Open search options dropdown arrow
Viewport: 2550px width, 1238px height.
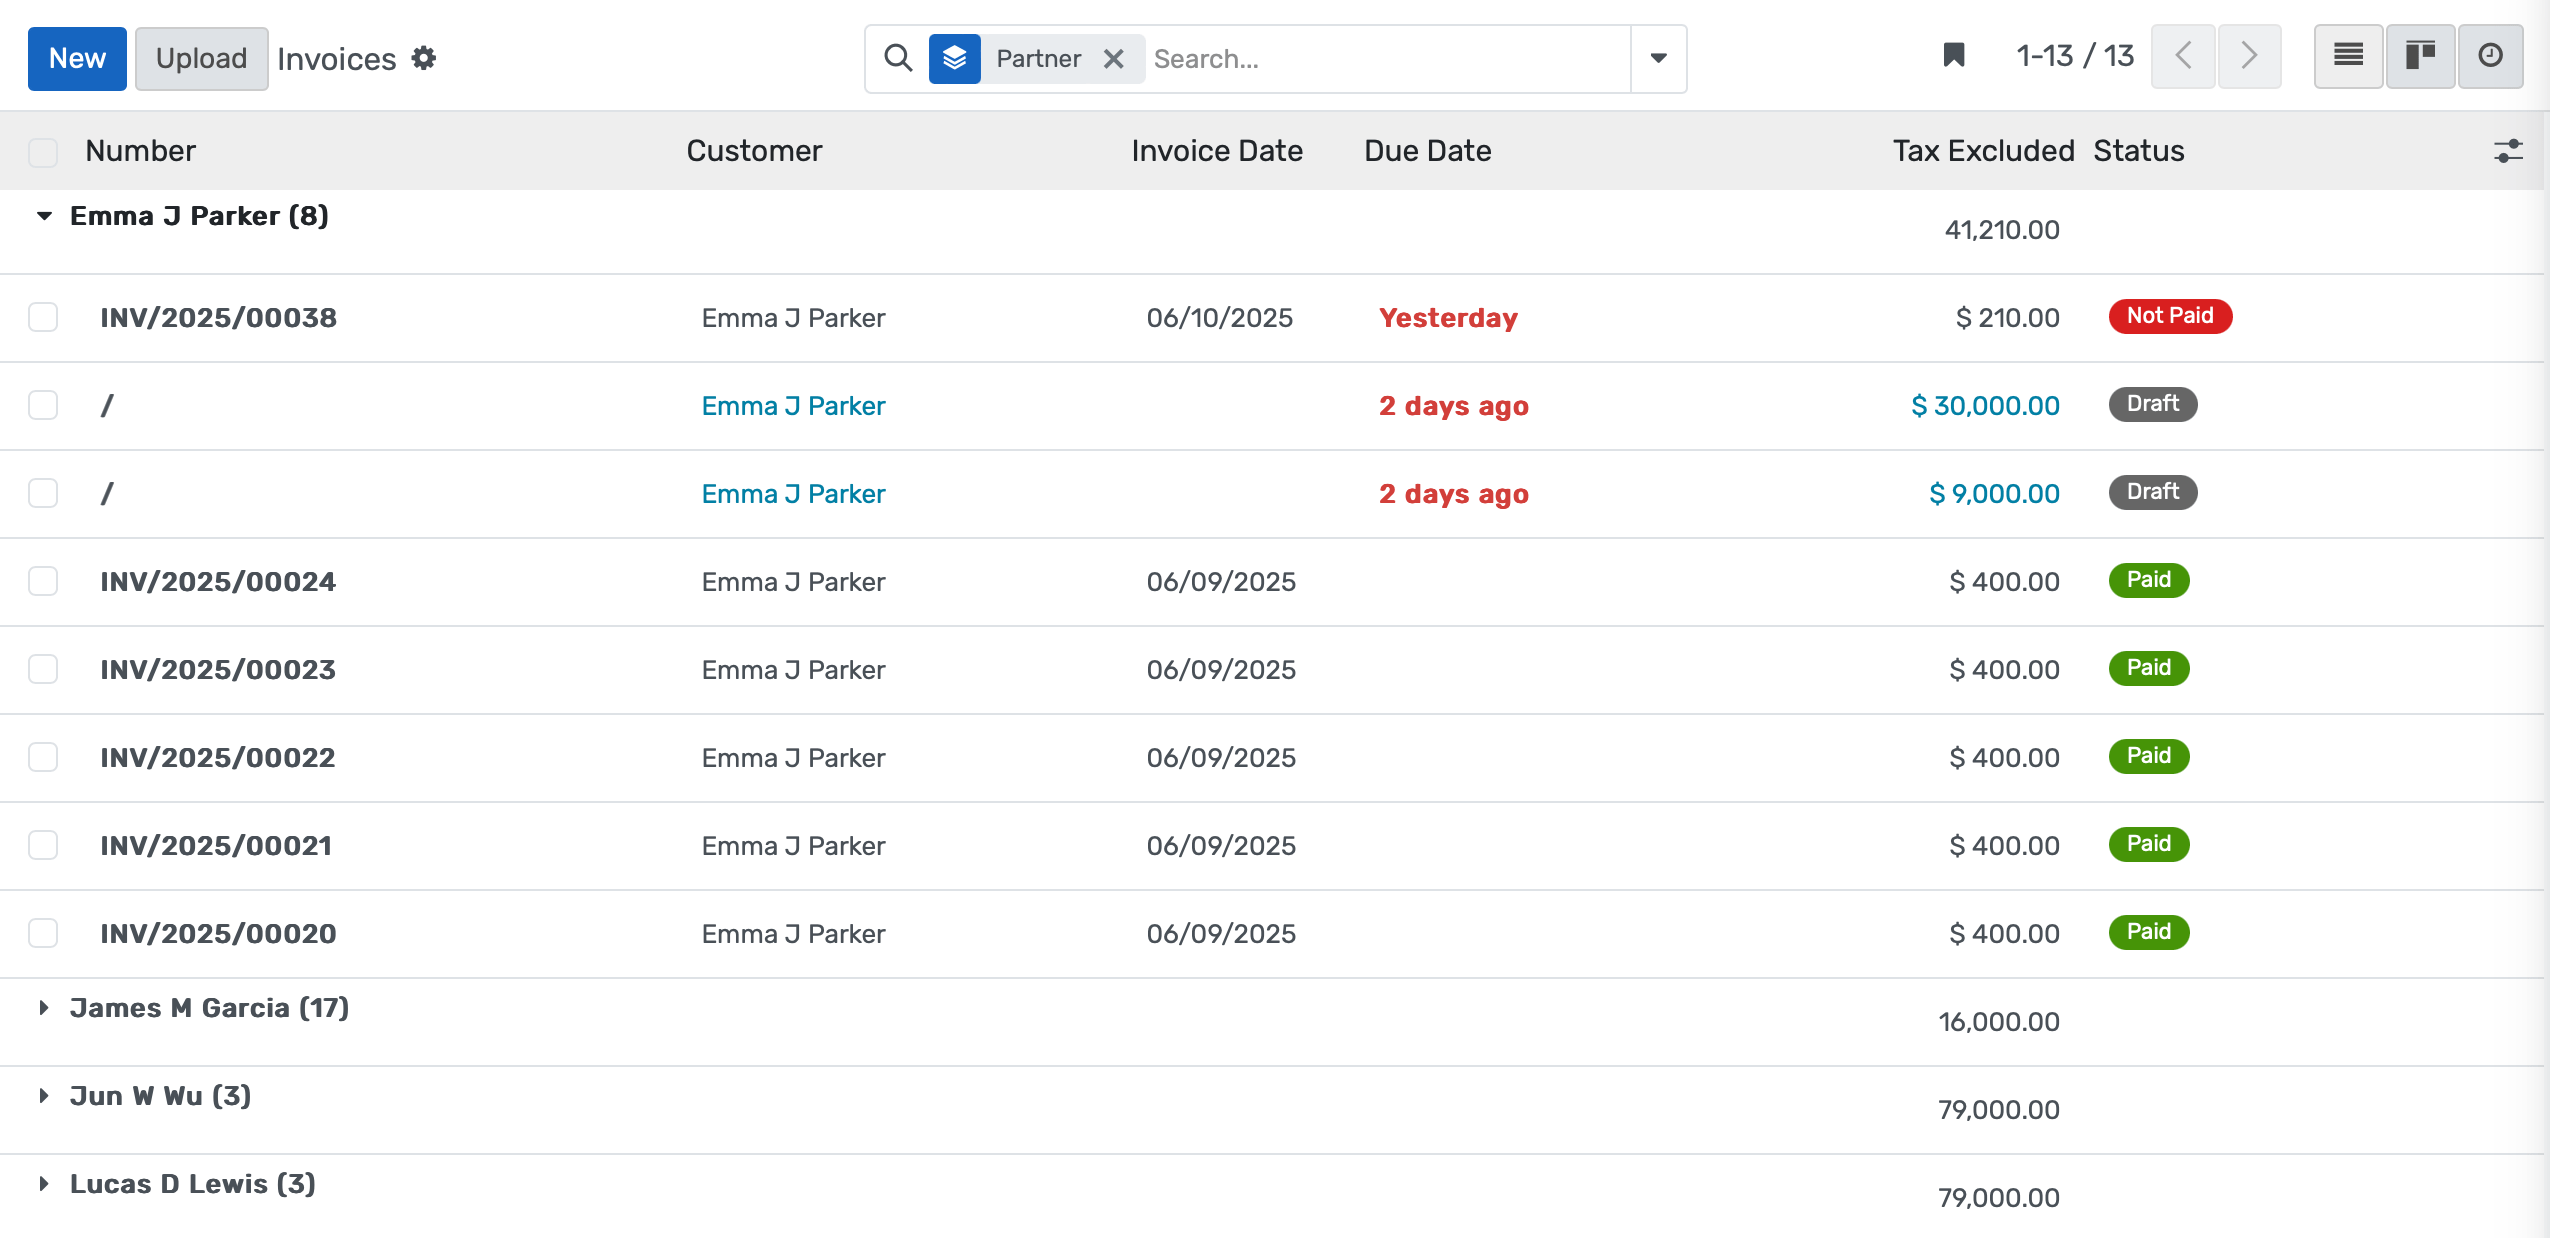(1658, 59)
